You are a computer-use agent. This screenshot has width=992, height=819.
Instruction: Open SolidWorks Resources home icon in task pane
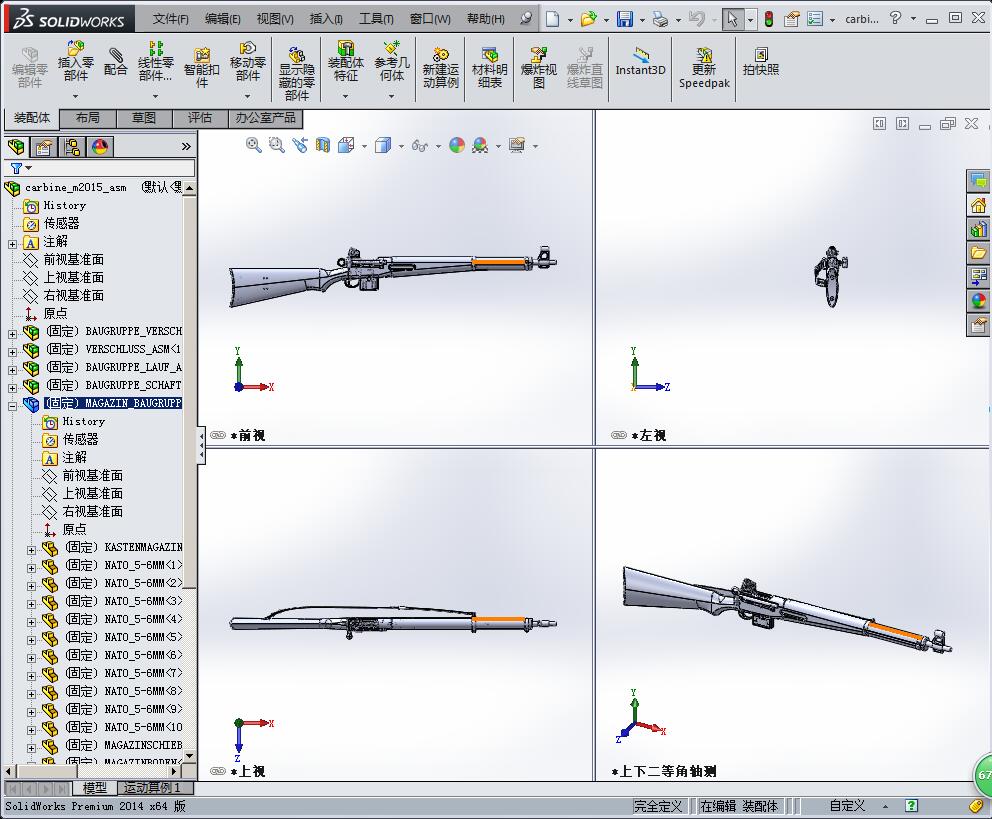click(979, 205)
